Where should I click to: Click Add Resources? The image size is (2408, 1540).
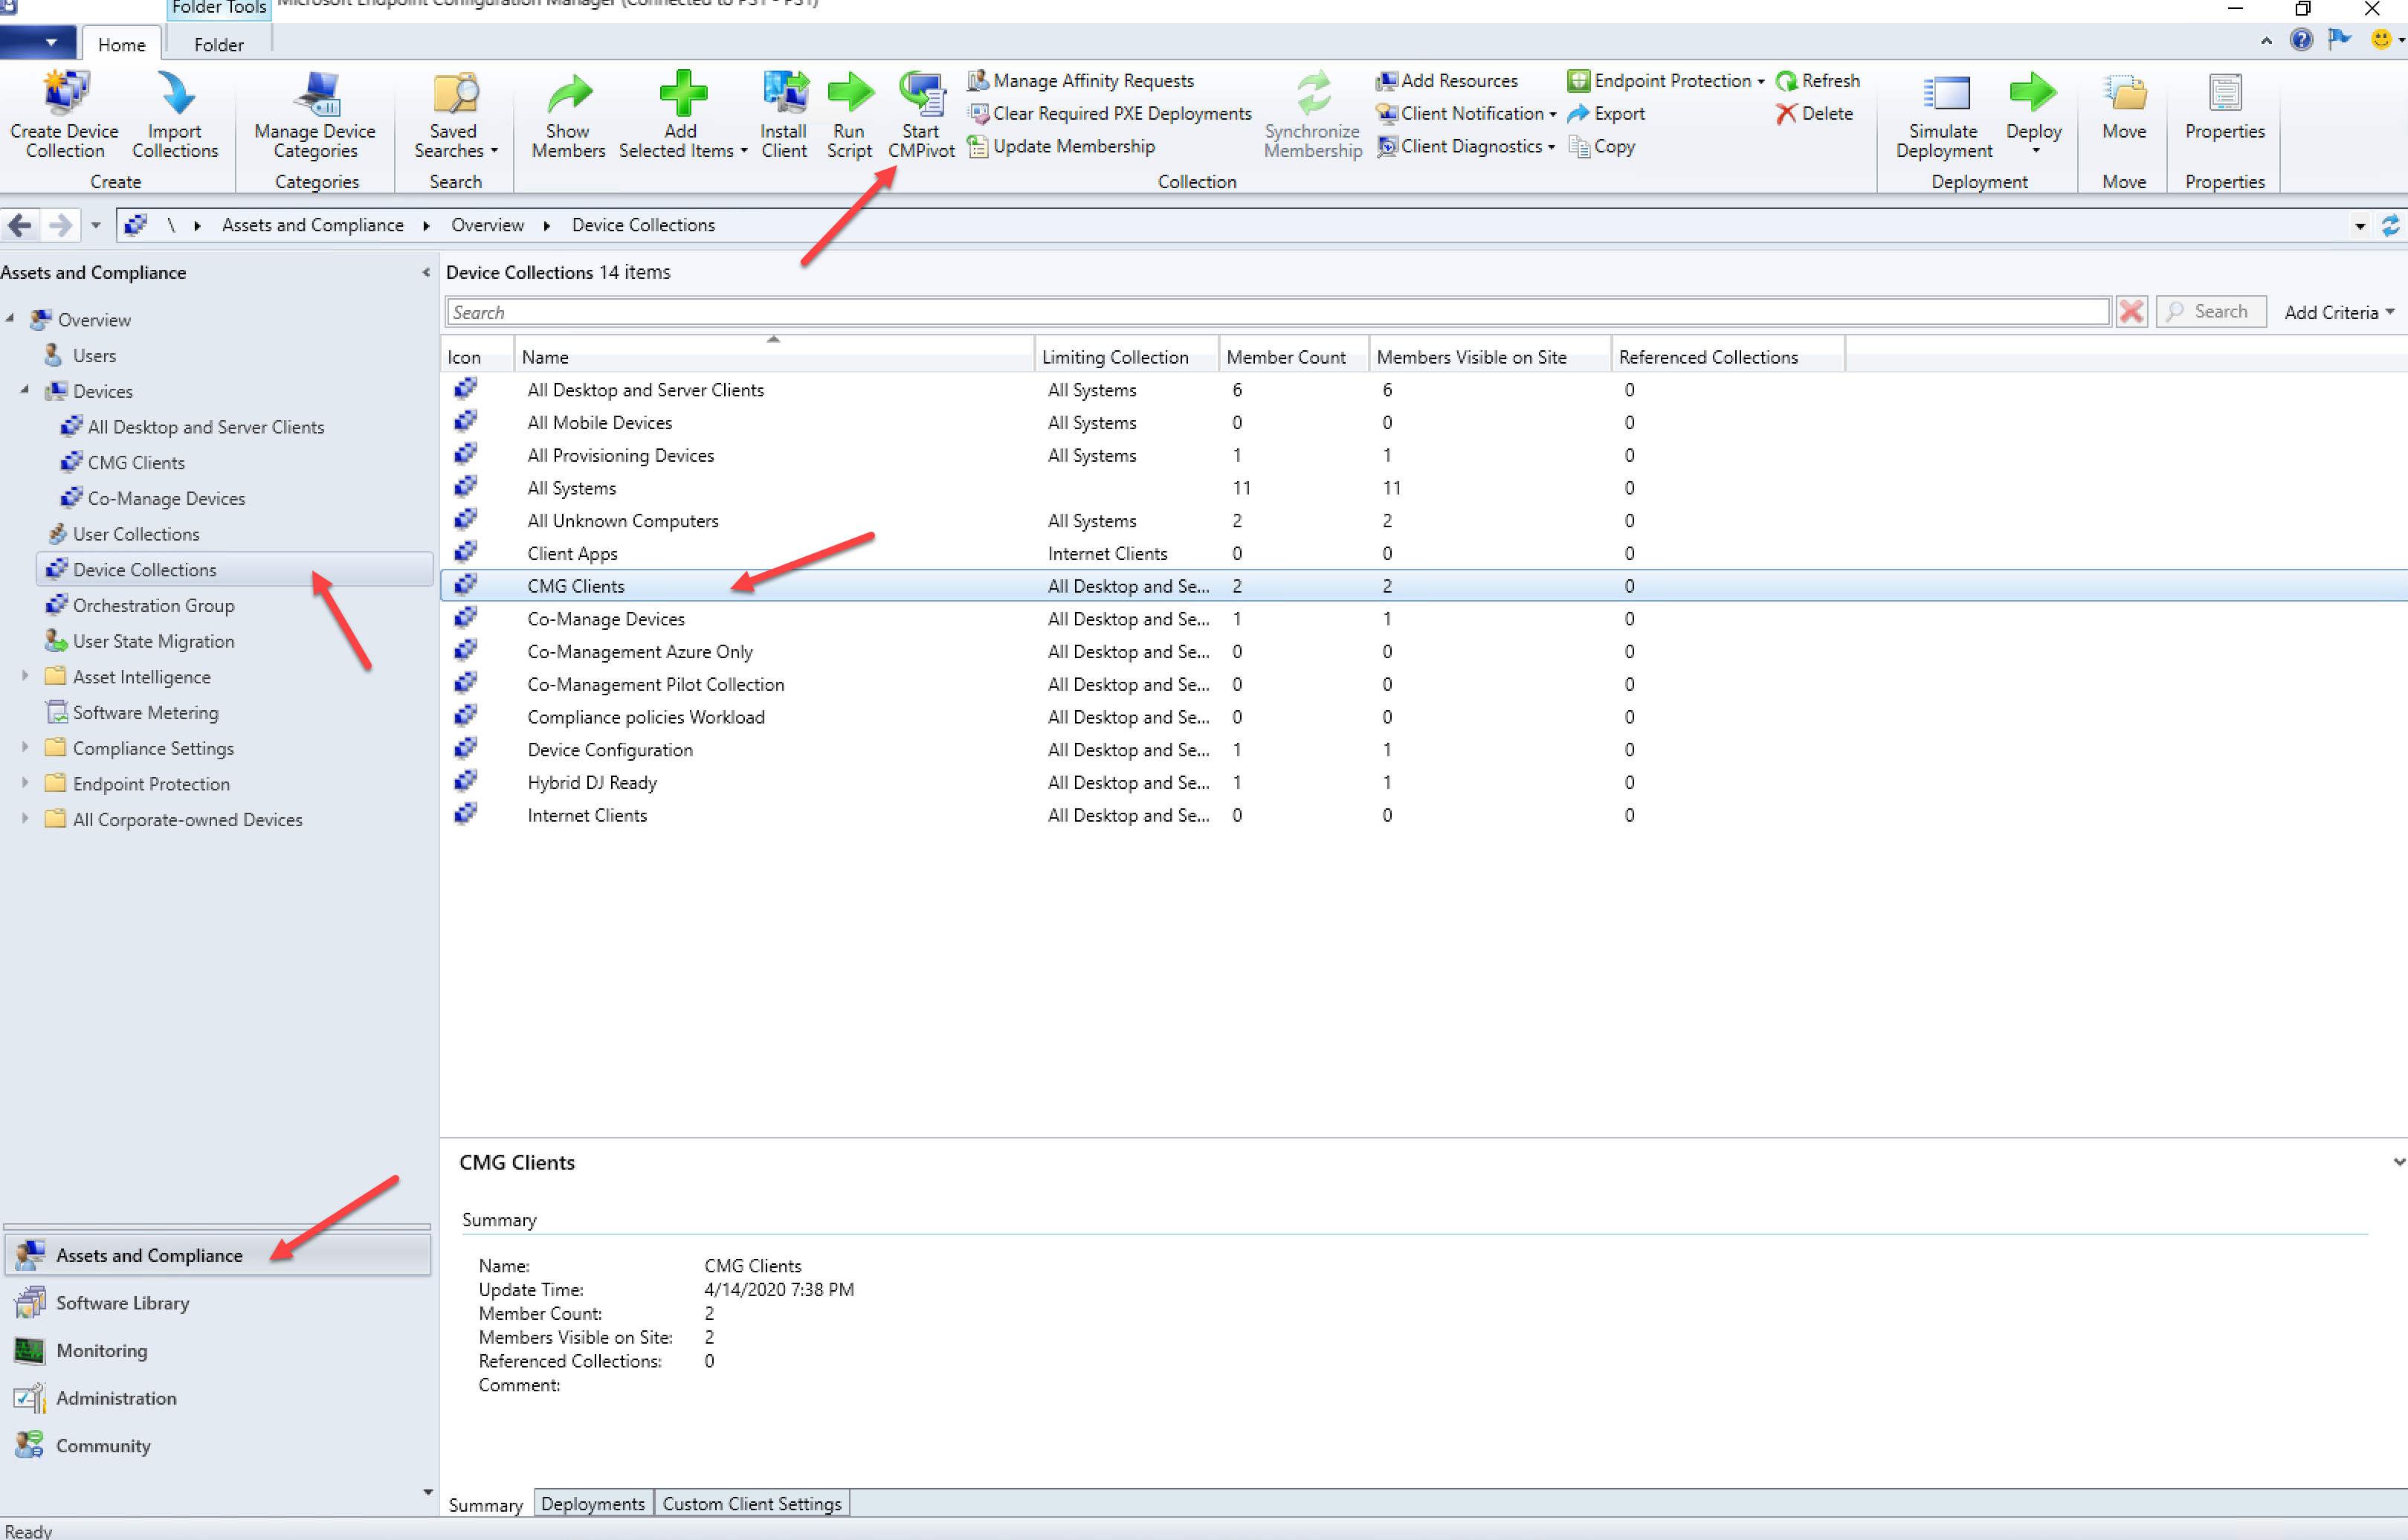click(1446, 80)
